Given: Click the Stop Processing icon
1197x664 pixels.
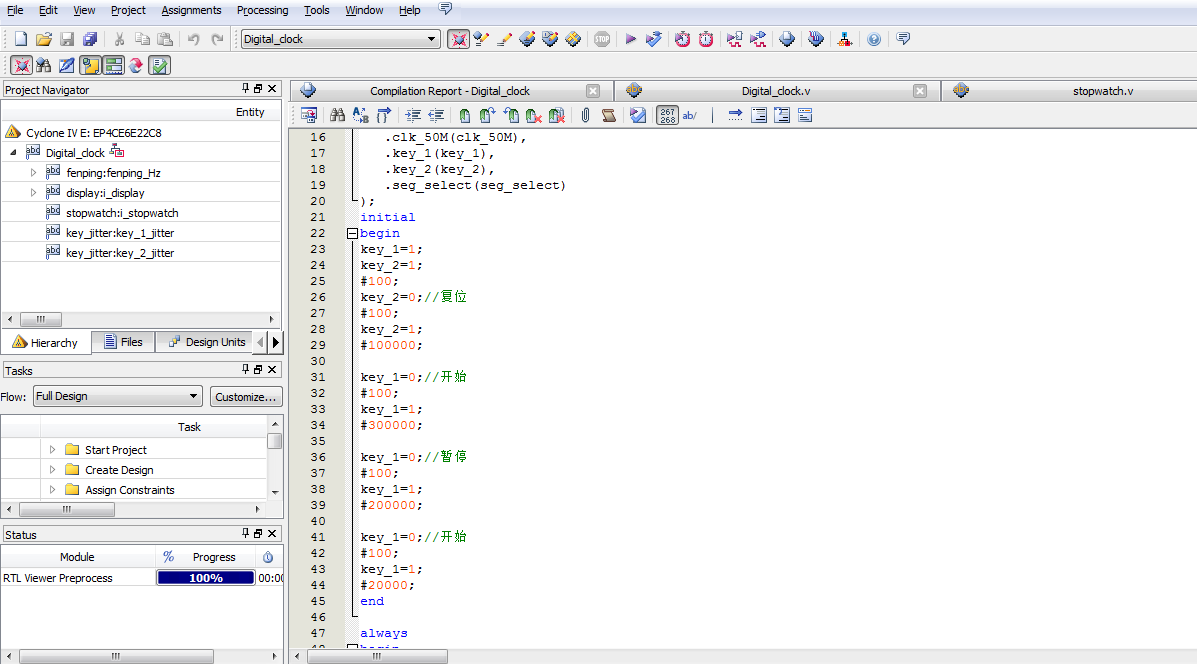Looking at the screenshot, I should click(x=601, y=39).
